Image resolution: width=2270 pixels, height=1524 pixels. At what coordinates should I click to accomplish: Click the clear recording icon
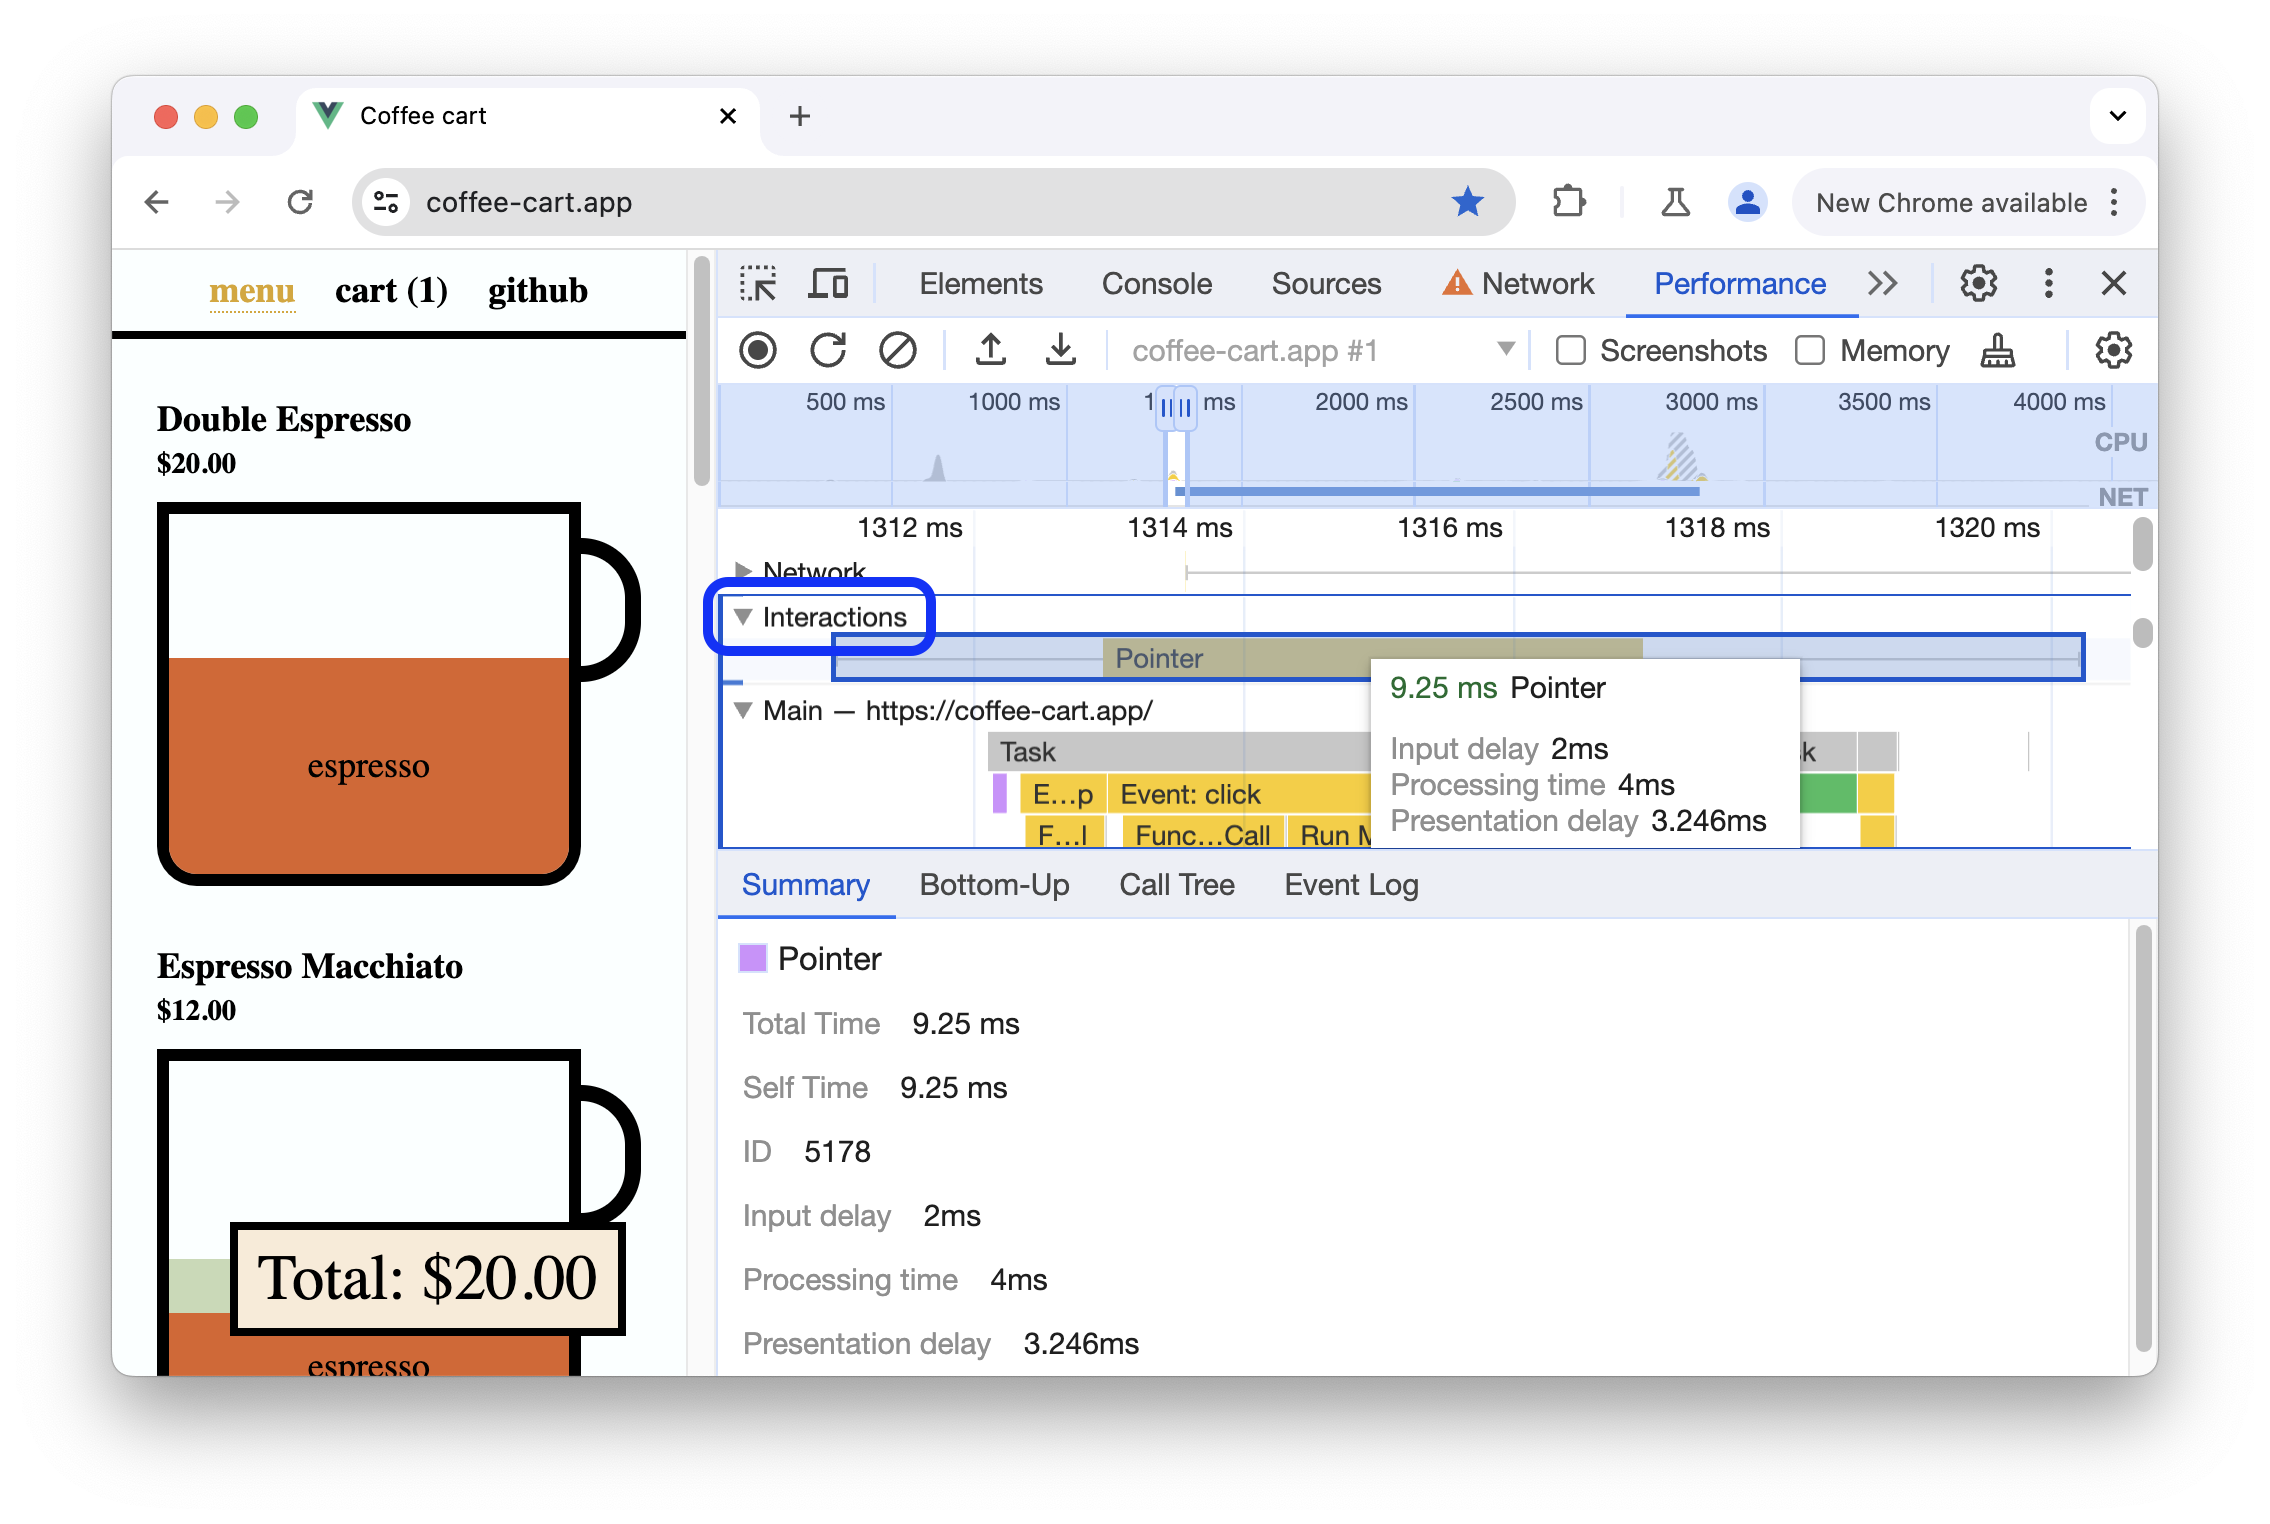coord(896,350)
